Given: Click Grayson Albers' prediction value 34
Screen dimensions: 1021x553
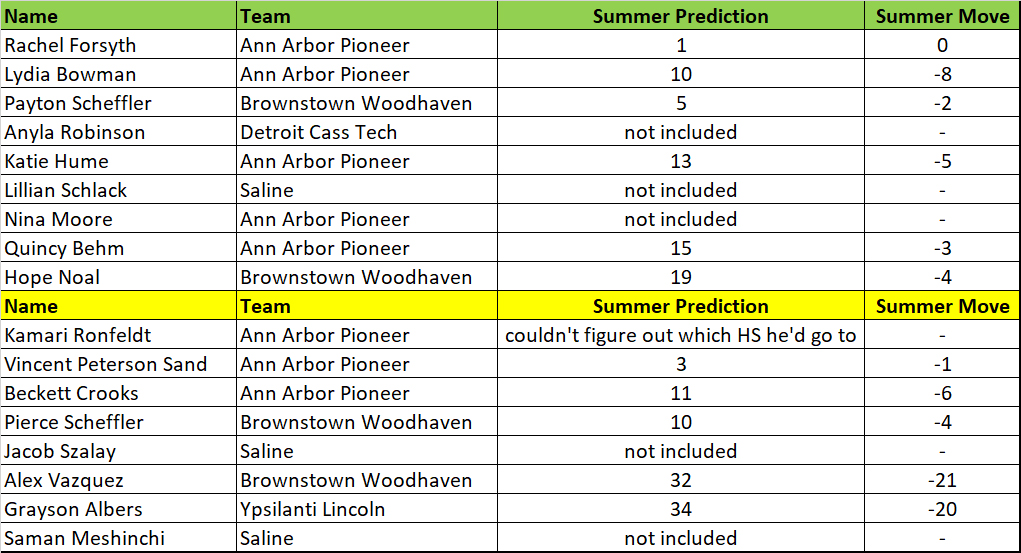Looking at the screenshot, I should pos(680,509).
